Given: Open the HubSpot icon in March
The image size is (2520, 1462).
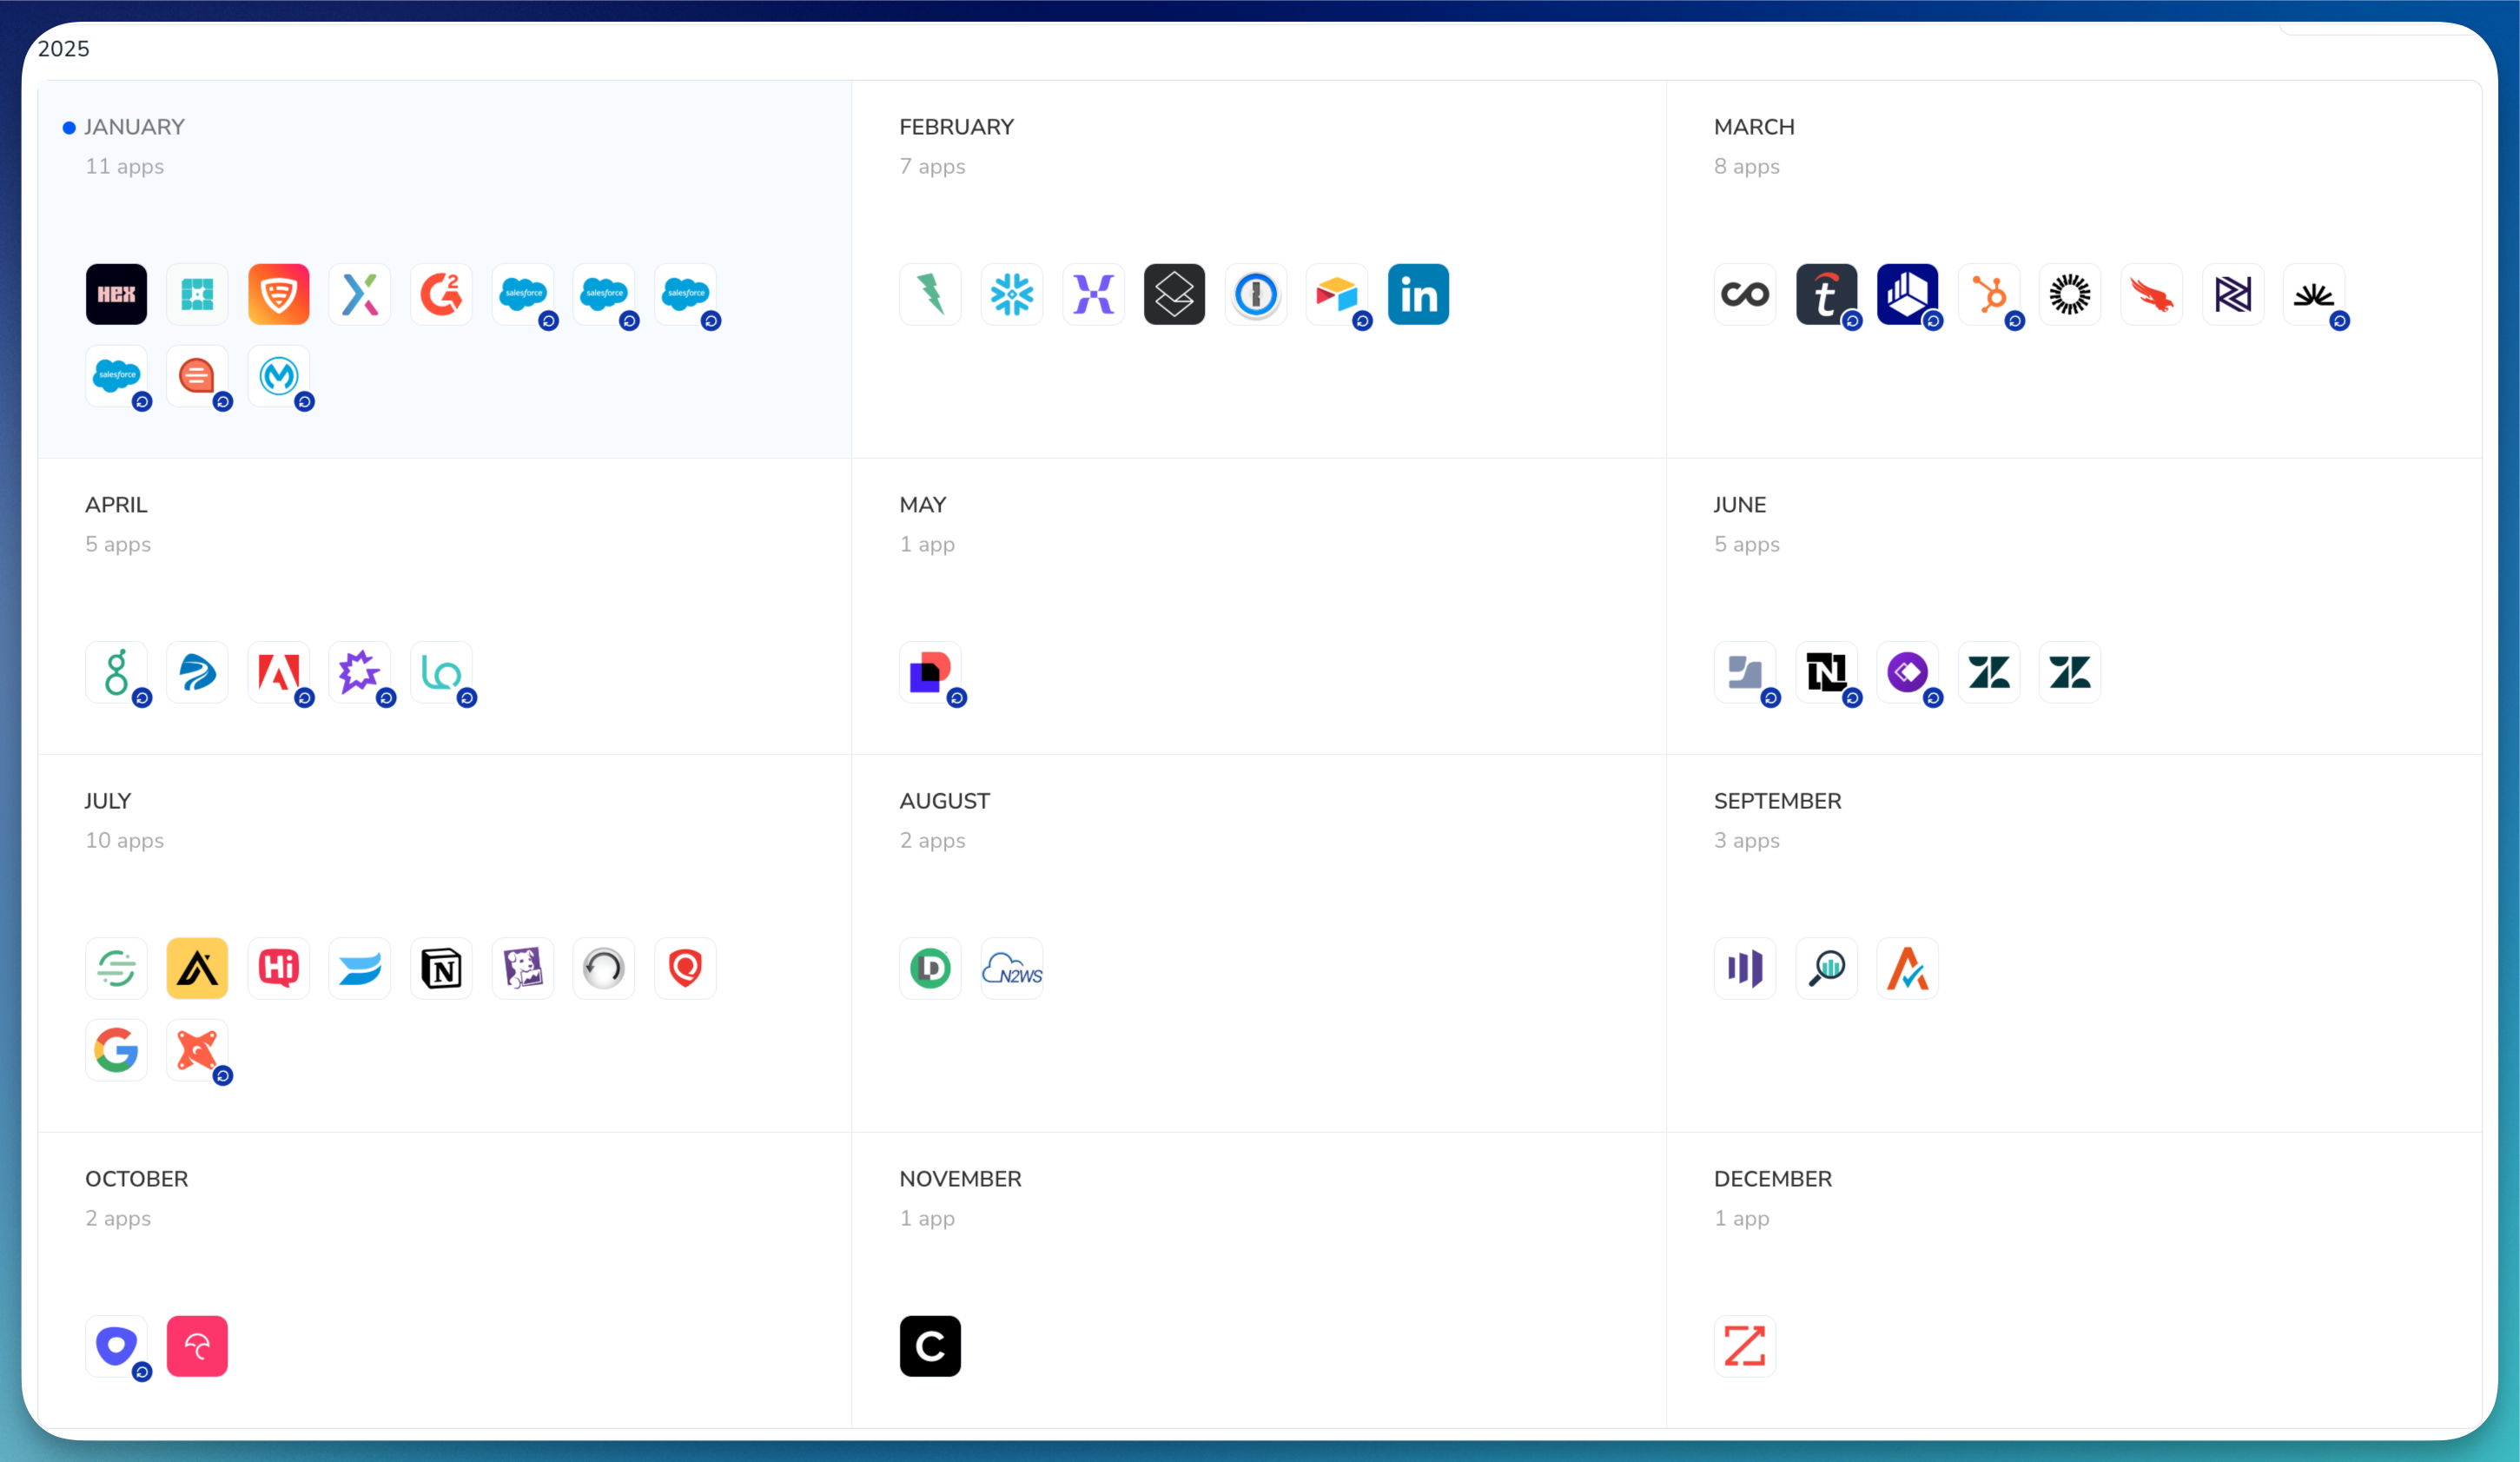Looking at the screenshot, I should (x=1989, y=294).
